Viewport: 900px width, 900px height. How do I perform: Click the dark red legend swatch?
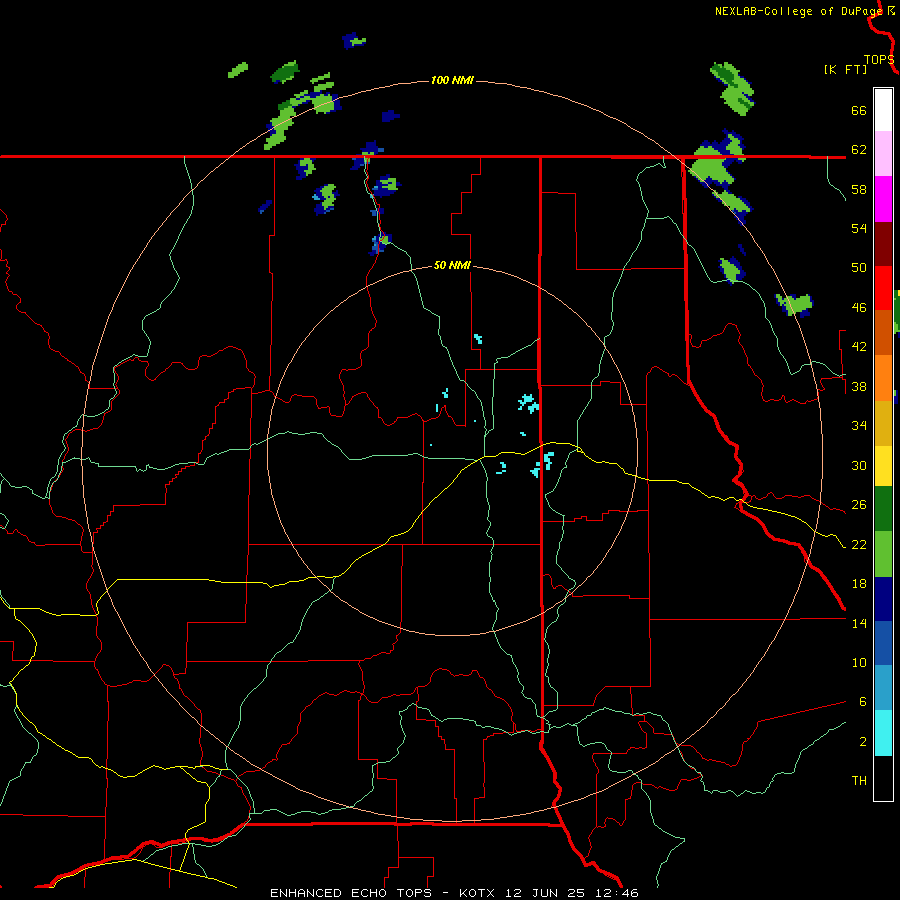point(883,244)
